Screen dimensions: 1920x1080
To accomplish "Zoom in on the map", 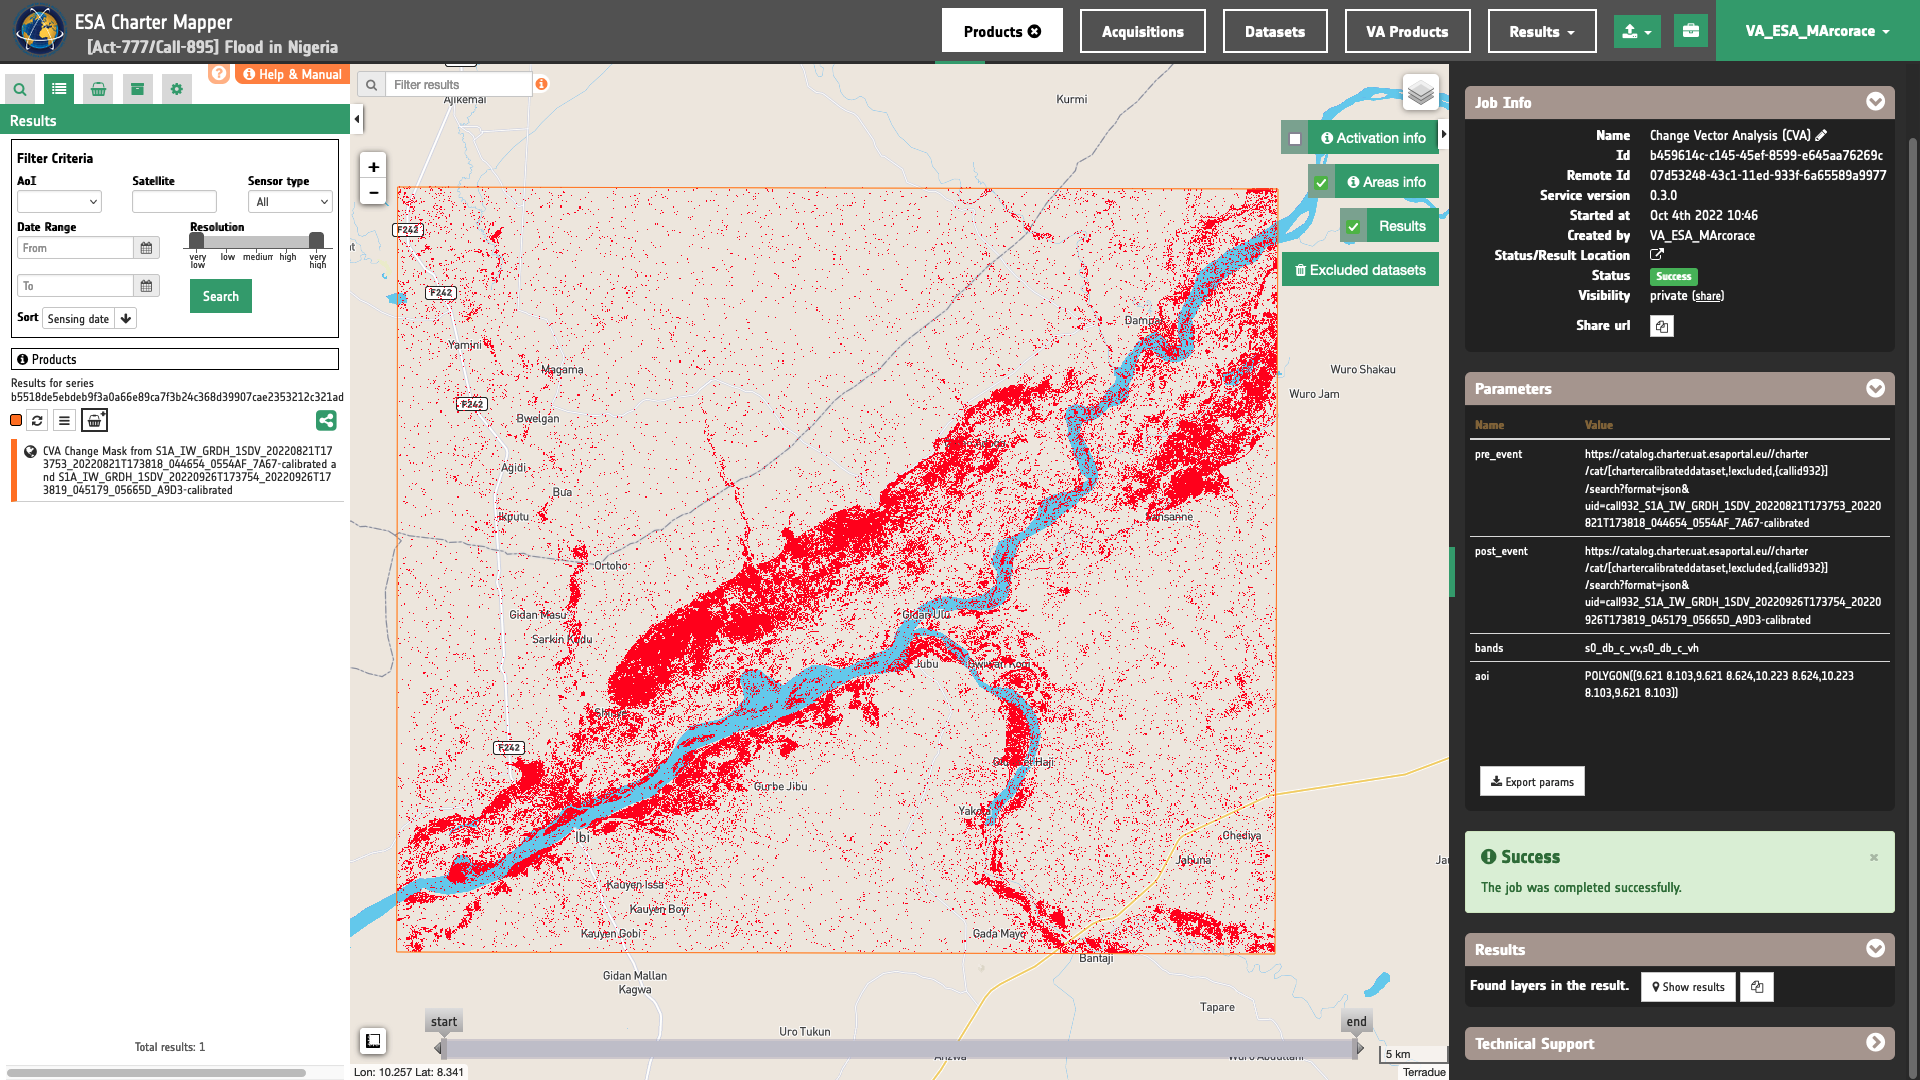I will (373, 167).
